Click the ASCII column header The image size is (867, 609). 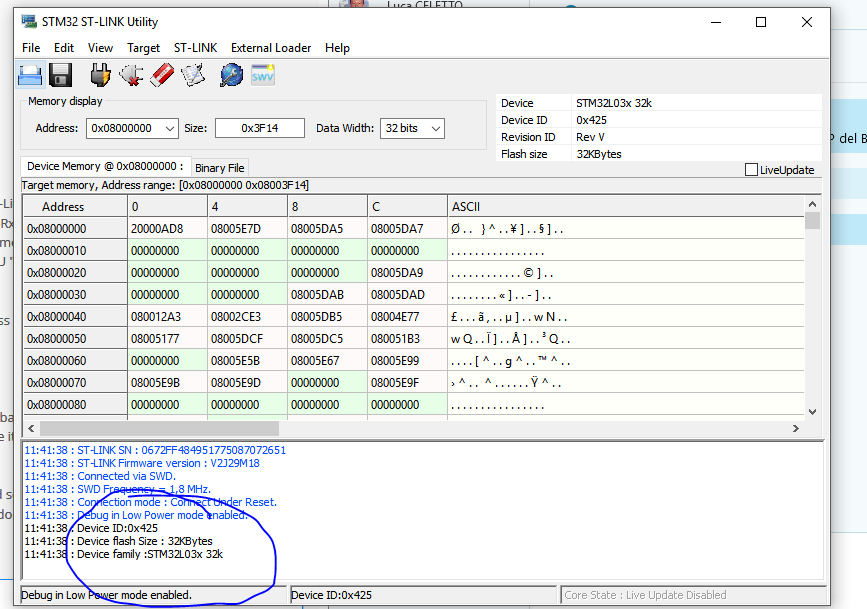pyautogui.click(x=625, y=206)
